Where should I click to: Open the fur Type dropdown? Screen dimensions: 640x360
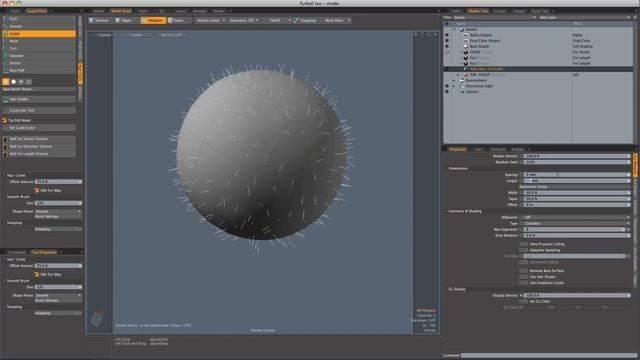tap(577, 224)
